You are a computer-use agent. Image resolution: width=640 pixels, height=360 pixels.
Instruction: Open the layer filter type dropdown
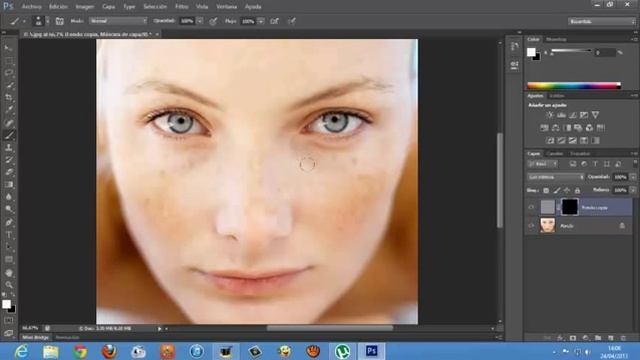coord(543,164)
